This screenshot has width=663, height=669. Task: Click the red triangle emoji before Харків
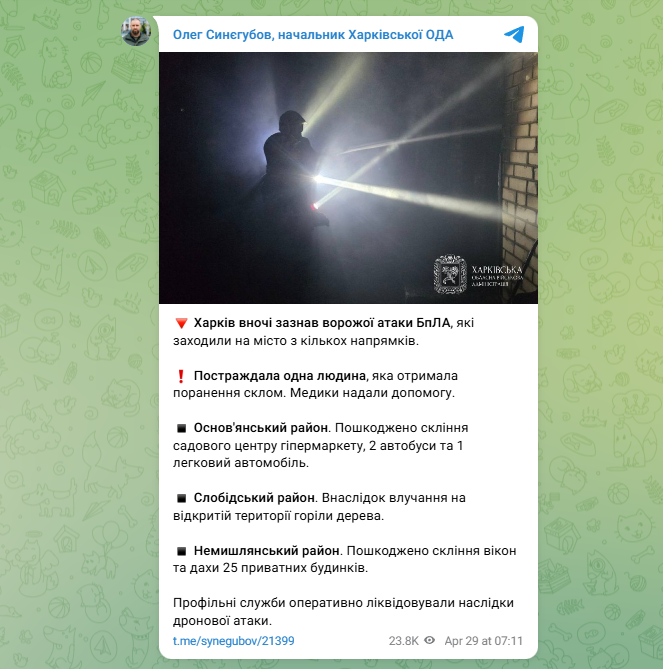pyautogui.click(x=181, y=323)
